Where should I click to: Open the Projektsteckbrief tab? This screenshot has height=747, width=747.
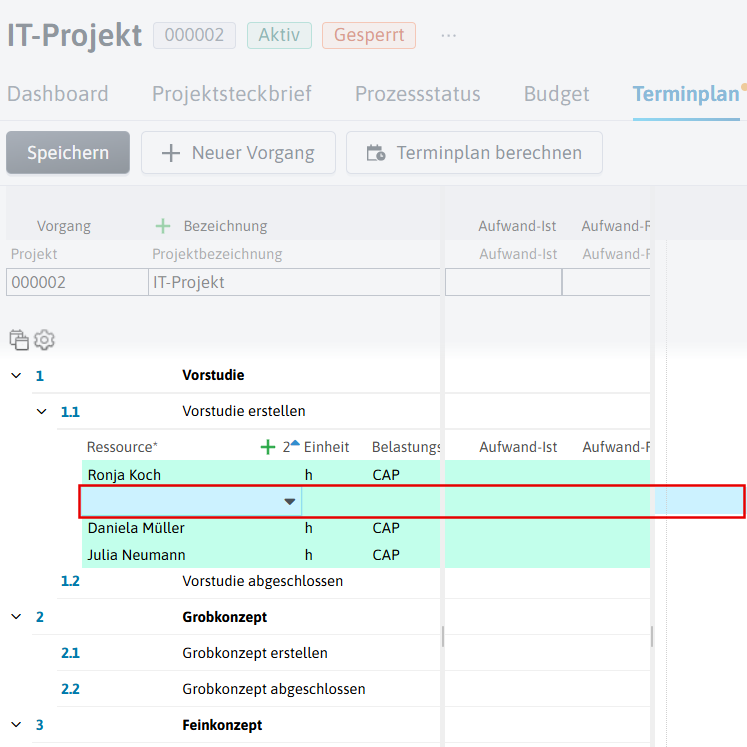point(232,94)
